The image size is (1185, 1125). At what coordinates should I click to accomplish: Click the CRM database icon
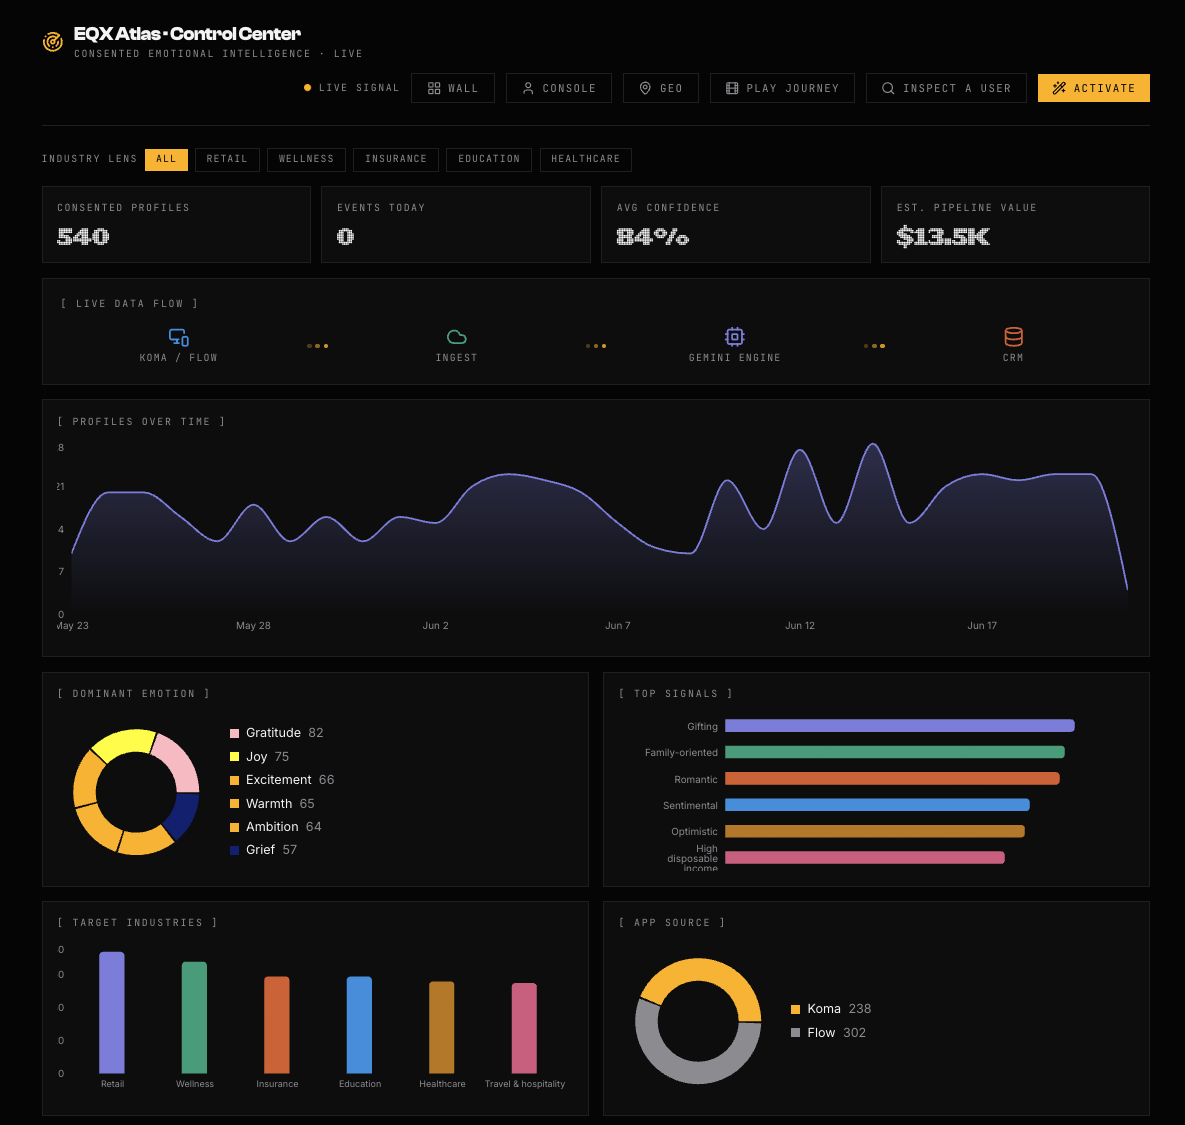pos(1013,336)
